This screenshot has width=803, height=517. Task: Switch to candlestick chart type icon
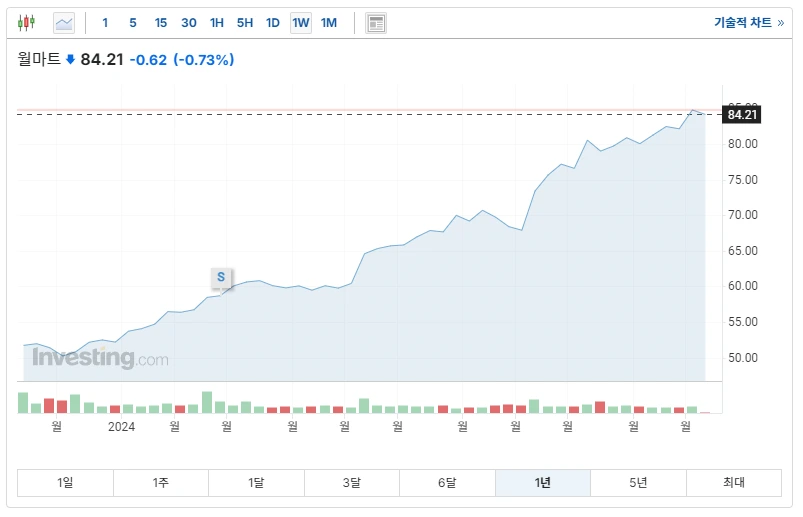coord(26,23)
